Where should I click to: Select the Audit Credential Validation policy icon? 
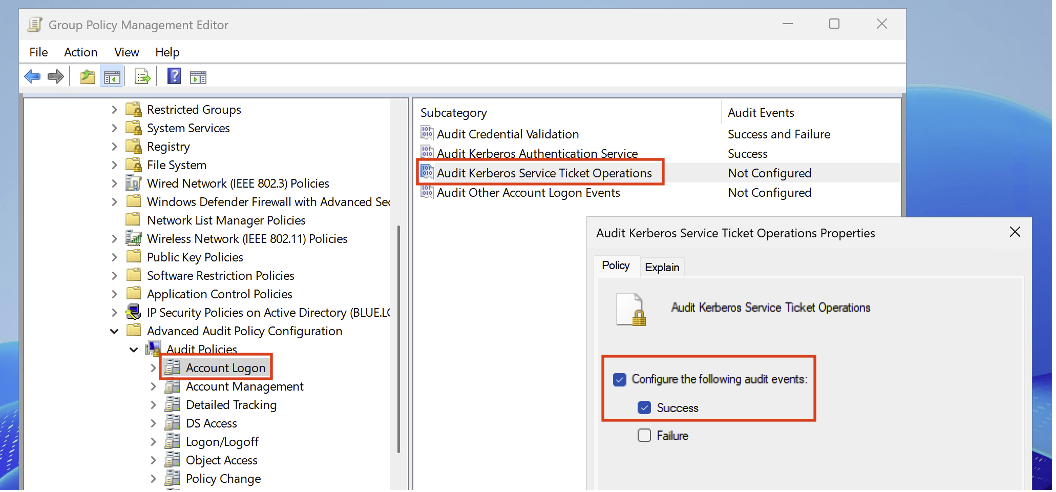(427, 134)
